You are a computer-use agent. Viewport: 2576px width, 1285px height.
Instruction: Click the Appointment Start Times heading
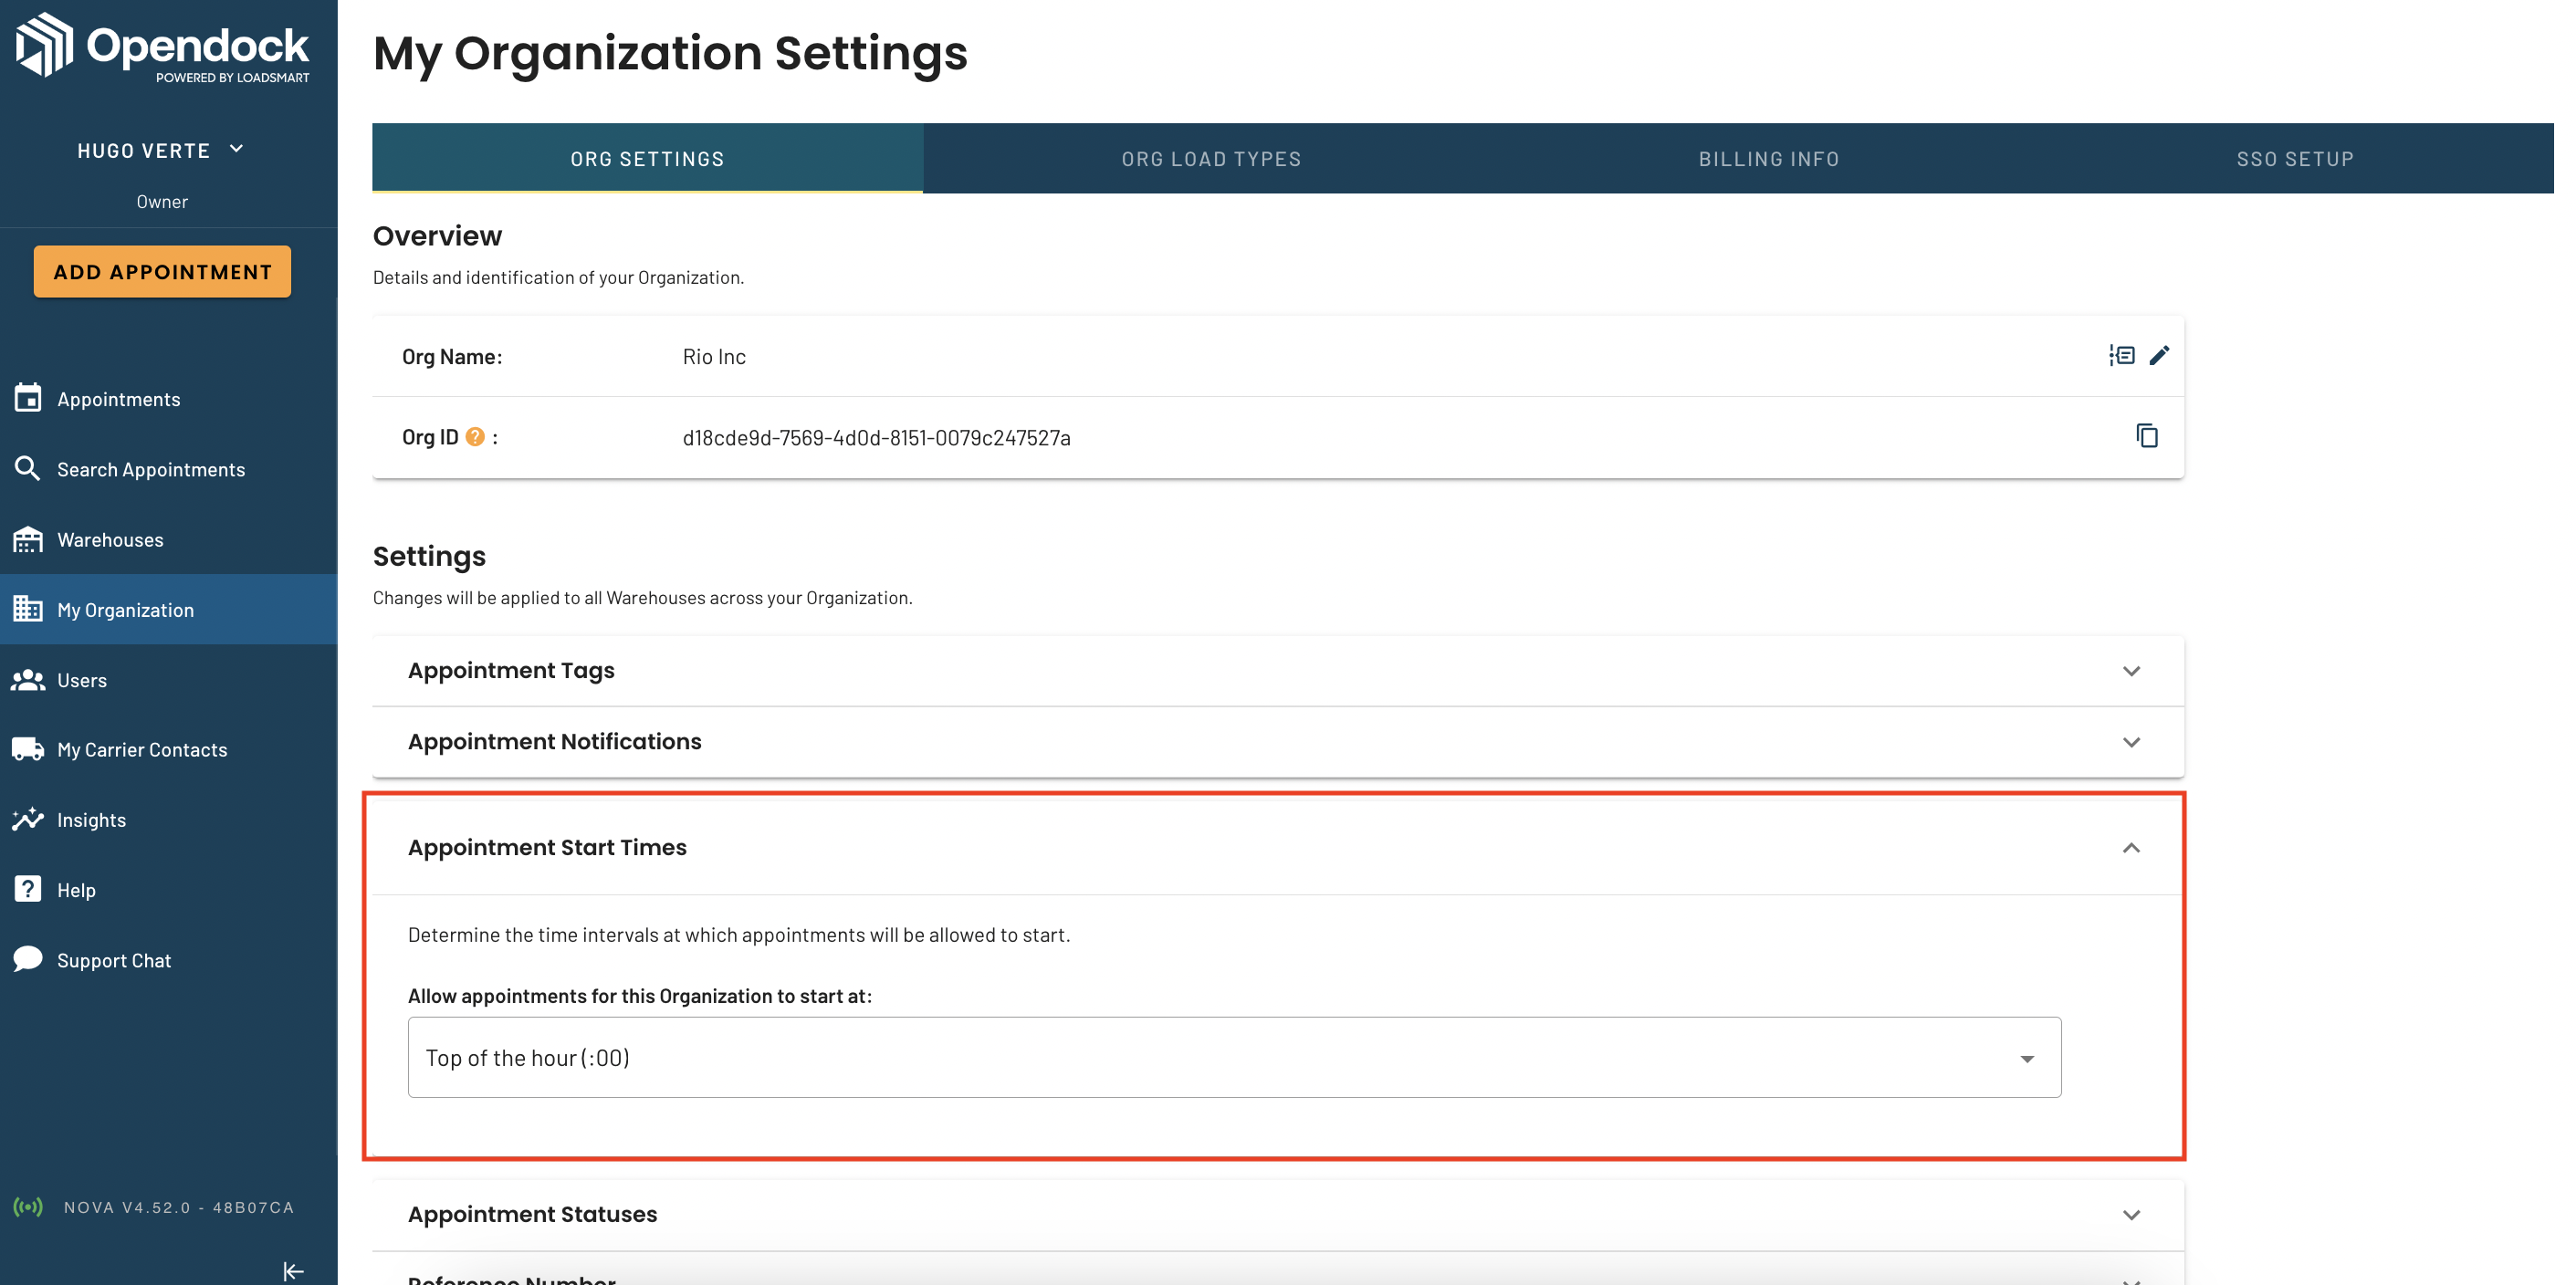pyautogui.click(x=547, y=847)
